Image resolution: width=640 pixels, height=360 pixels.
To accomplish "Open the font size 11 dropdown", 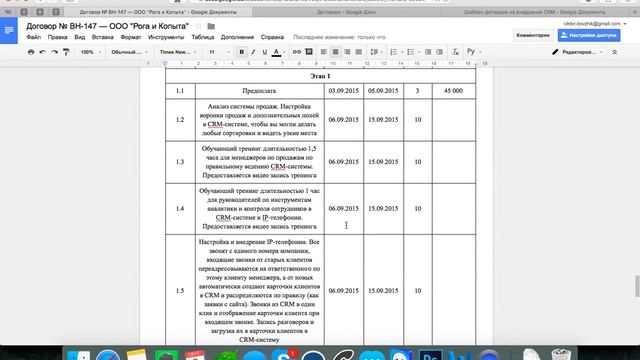I will 220,52.
